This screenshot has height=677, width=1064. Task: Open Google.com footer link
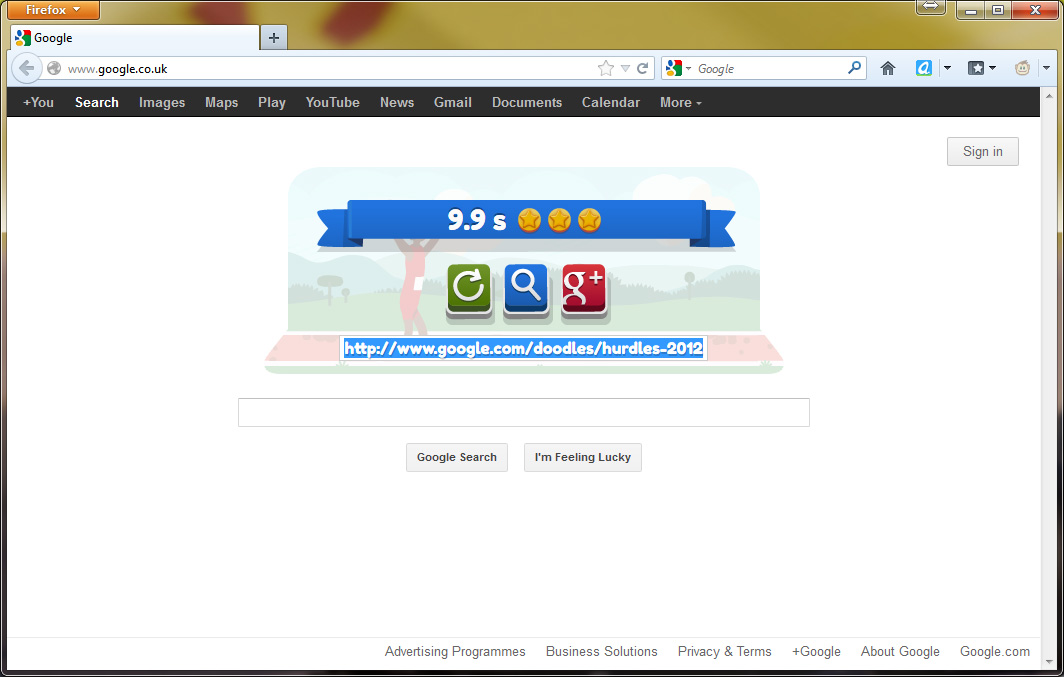tap(994, 651)
